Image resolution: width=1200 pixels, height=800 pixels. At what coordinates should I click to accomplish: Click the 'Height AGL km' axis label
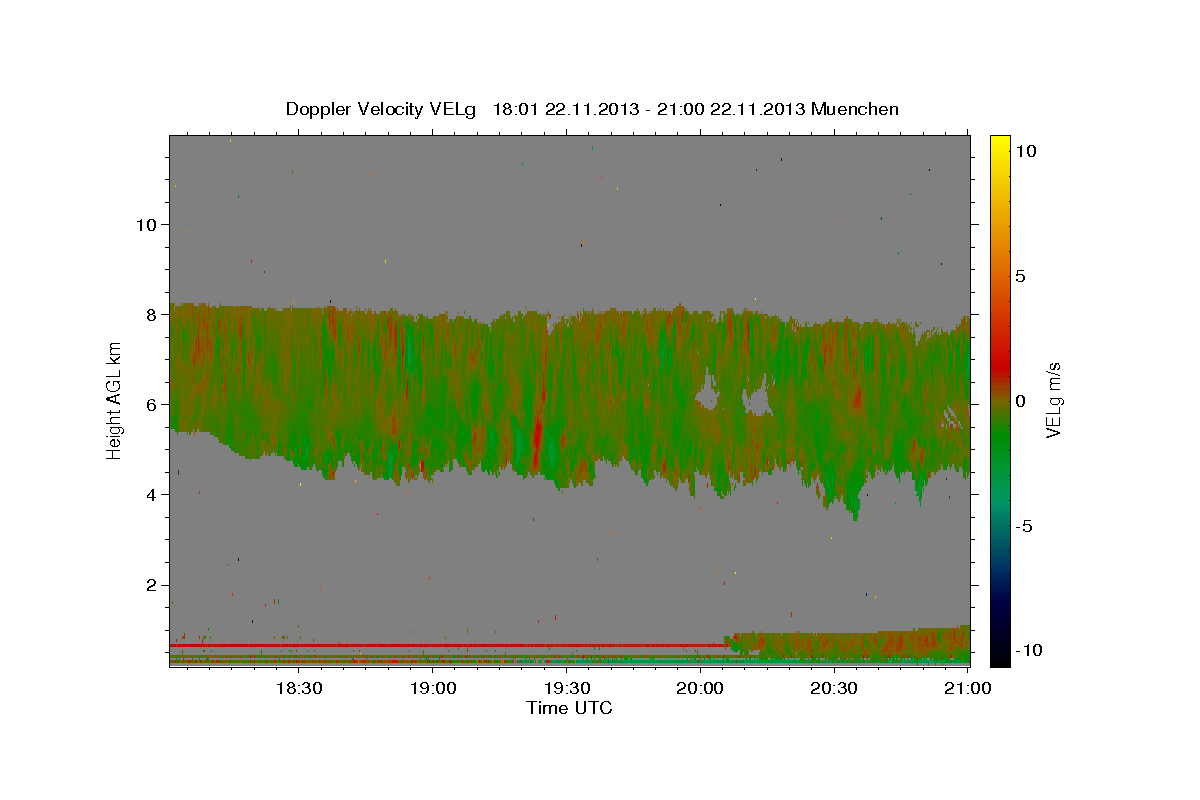[x=114, y=401]
